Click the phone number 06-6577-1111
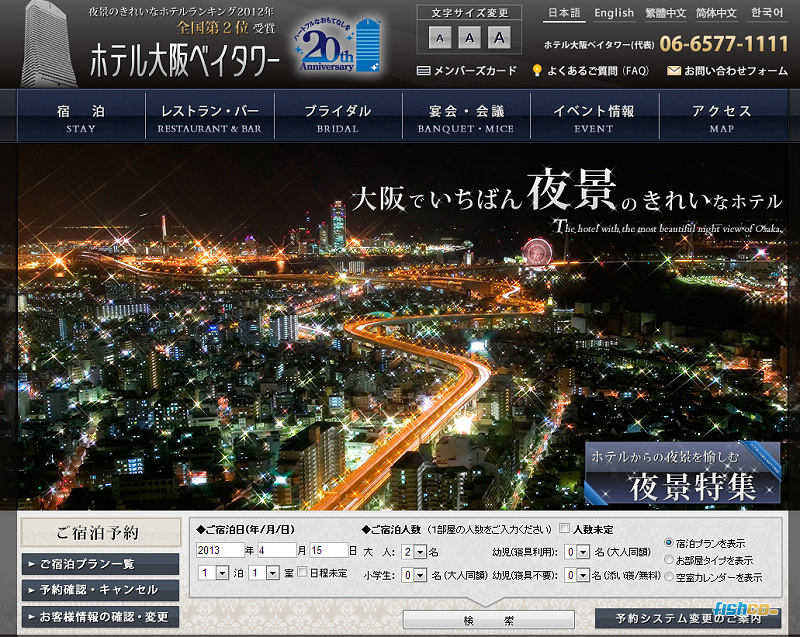The height and width of the screenshot is (637, 800). (x=724, y=44)
